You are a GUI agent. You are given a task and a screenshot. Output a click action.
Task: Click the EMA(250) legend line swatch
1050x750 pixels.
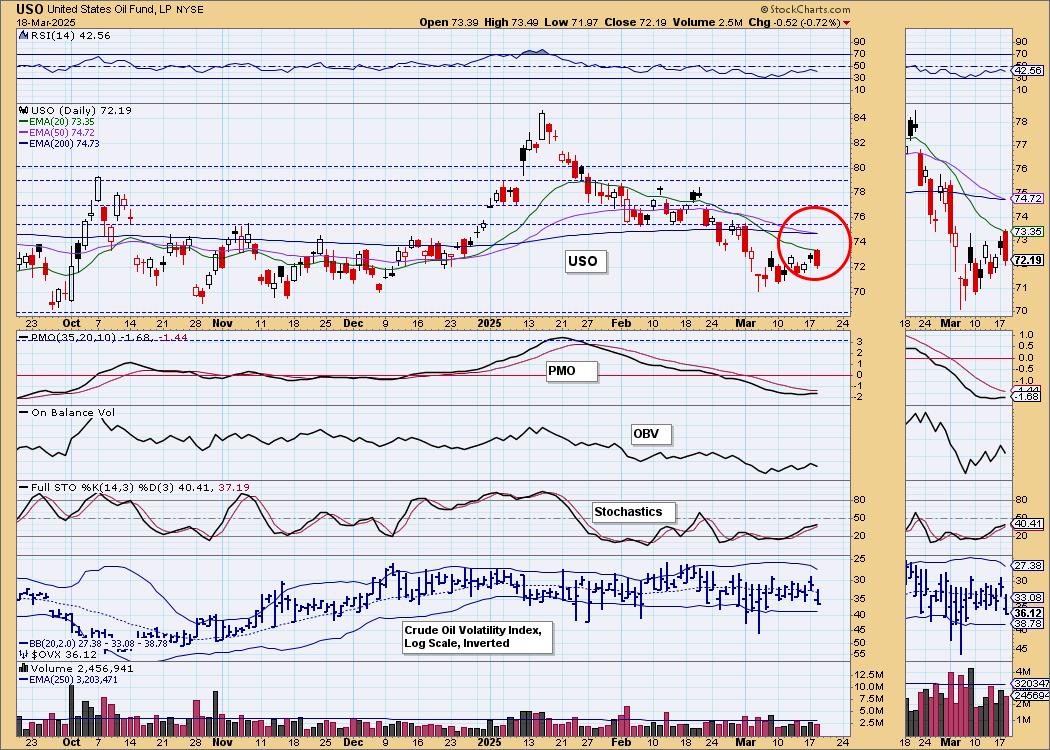[23, 680]
